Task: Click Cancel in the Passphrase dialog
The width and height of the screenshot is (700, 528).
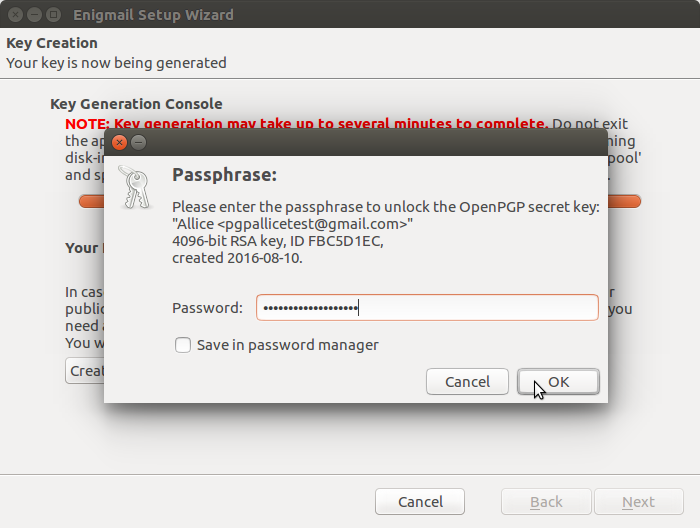Action: click(467, 382)
